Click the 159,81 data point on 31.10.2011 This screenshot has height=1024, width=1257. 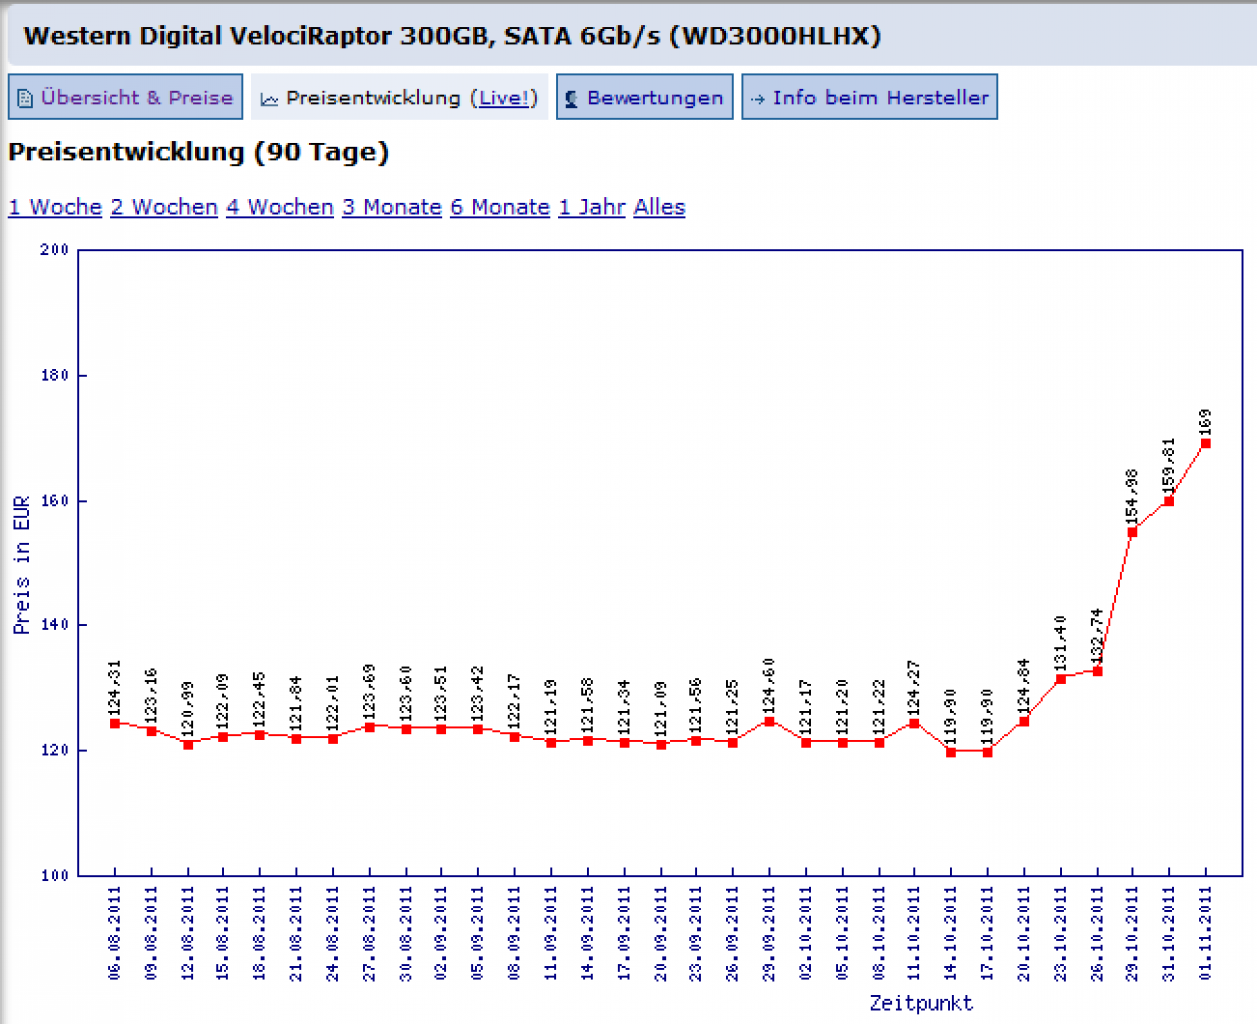pyautogui.click(x=1168, y=501)
